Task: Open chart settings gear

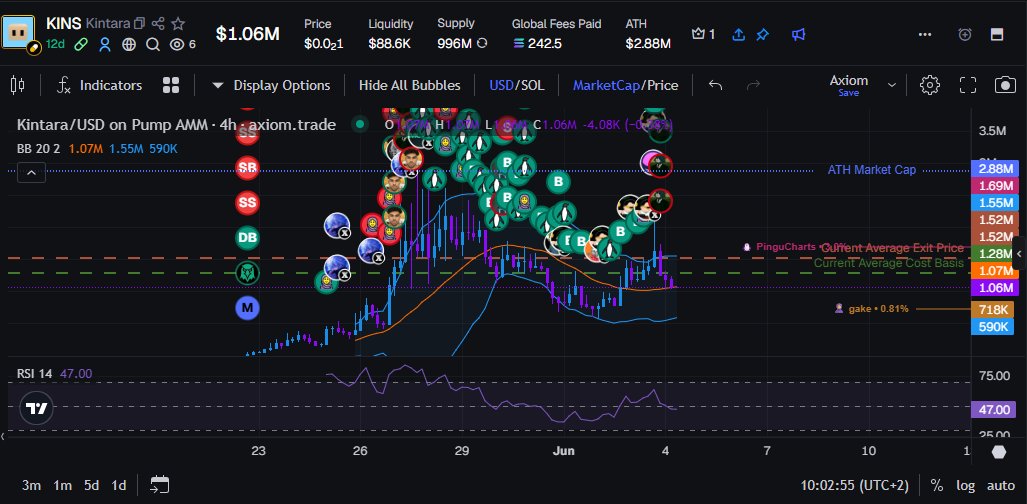Action: click(929, 85)
